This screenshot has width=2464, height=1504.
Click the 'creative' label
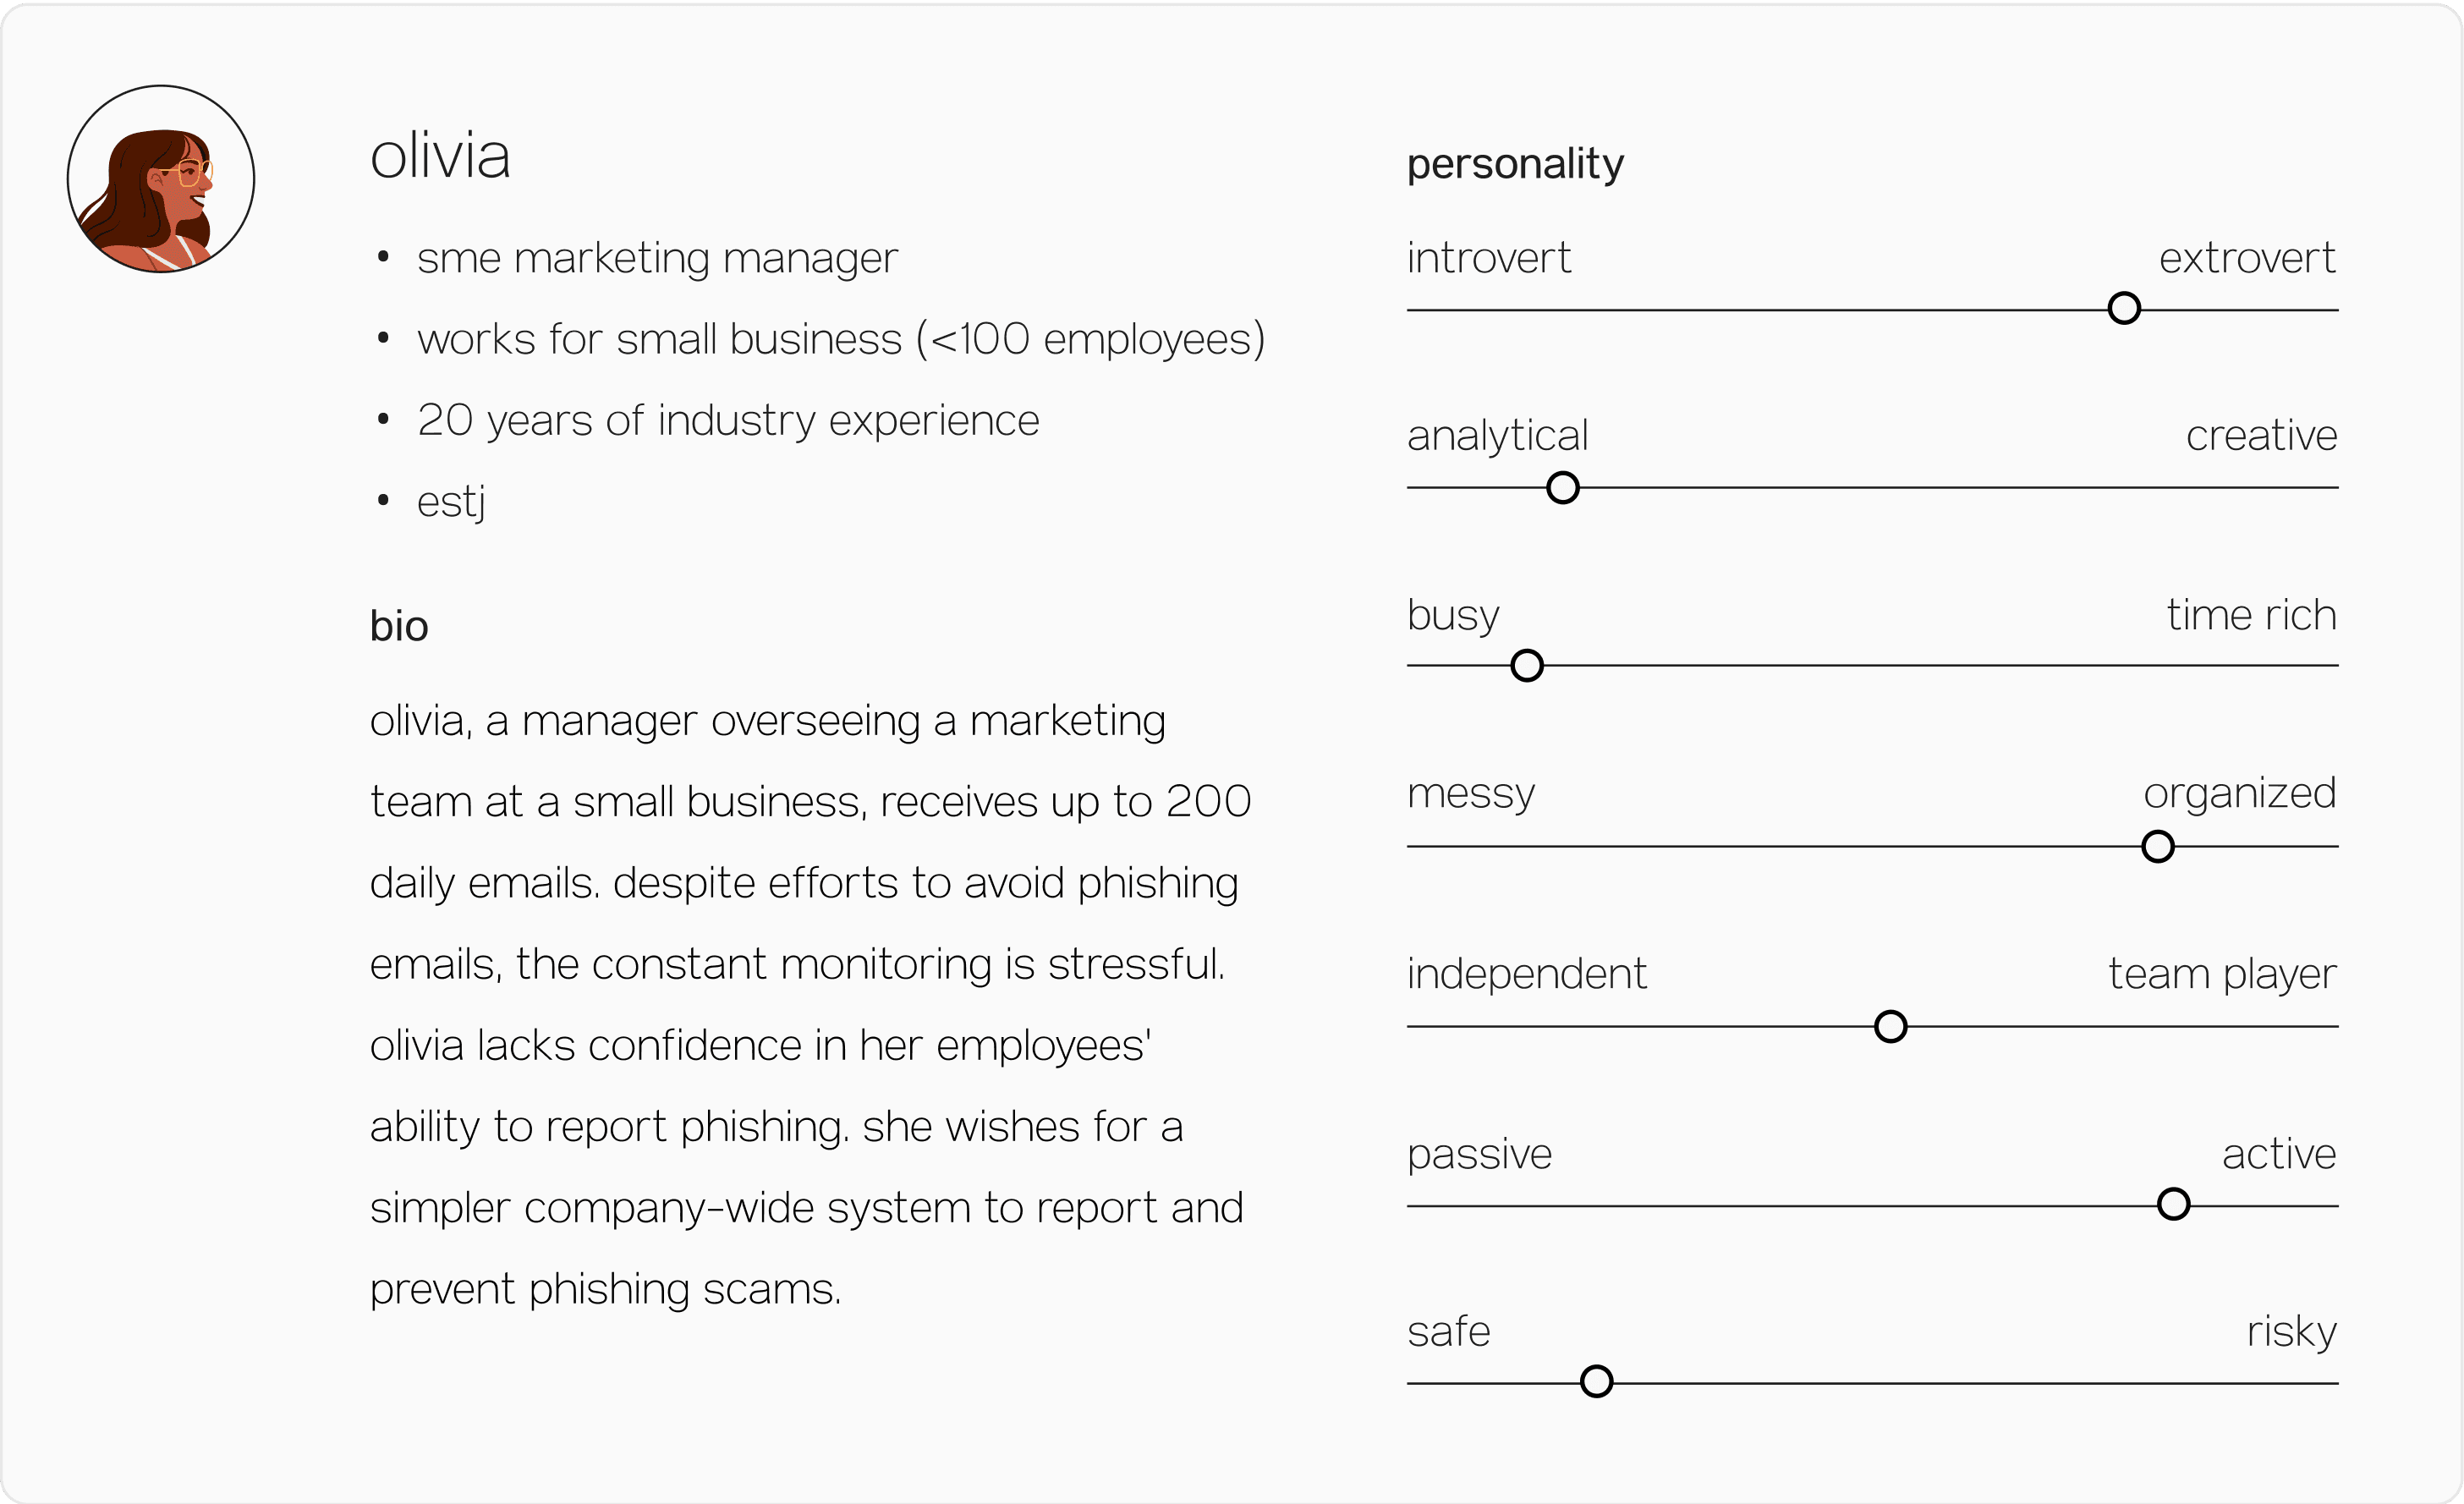(2261, 435)
